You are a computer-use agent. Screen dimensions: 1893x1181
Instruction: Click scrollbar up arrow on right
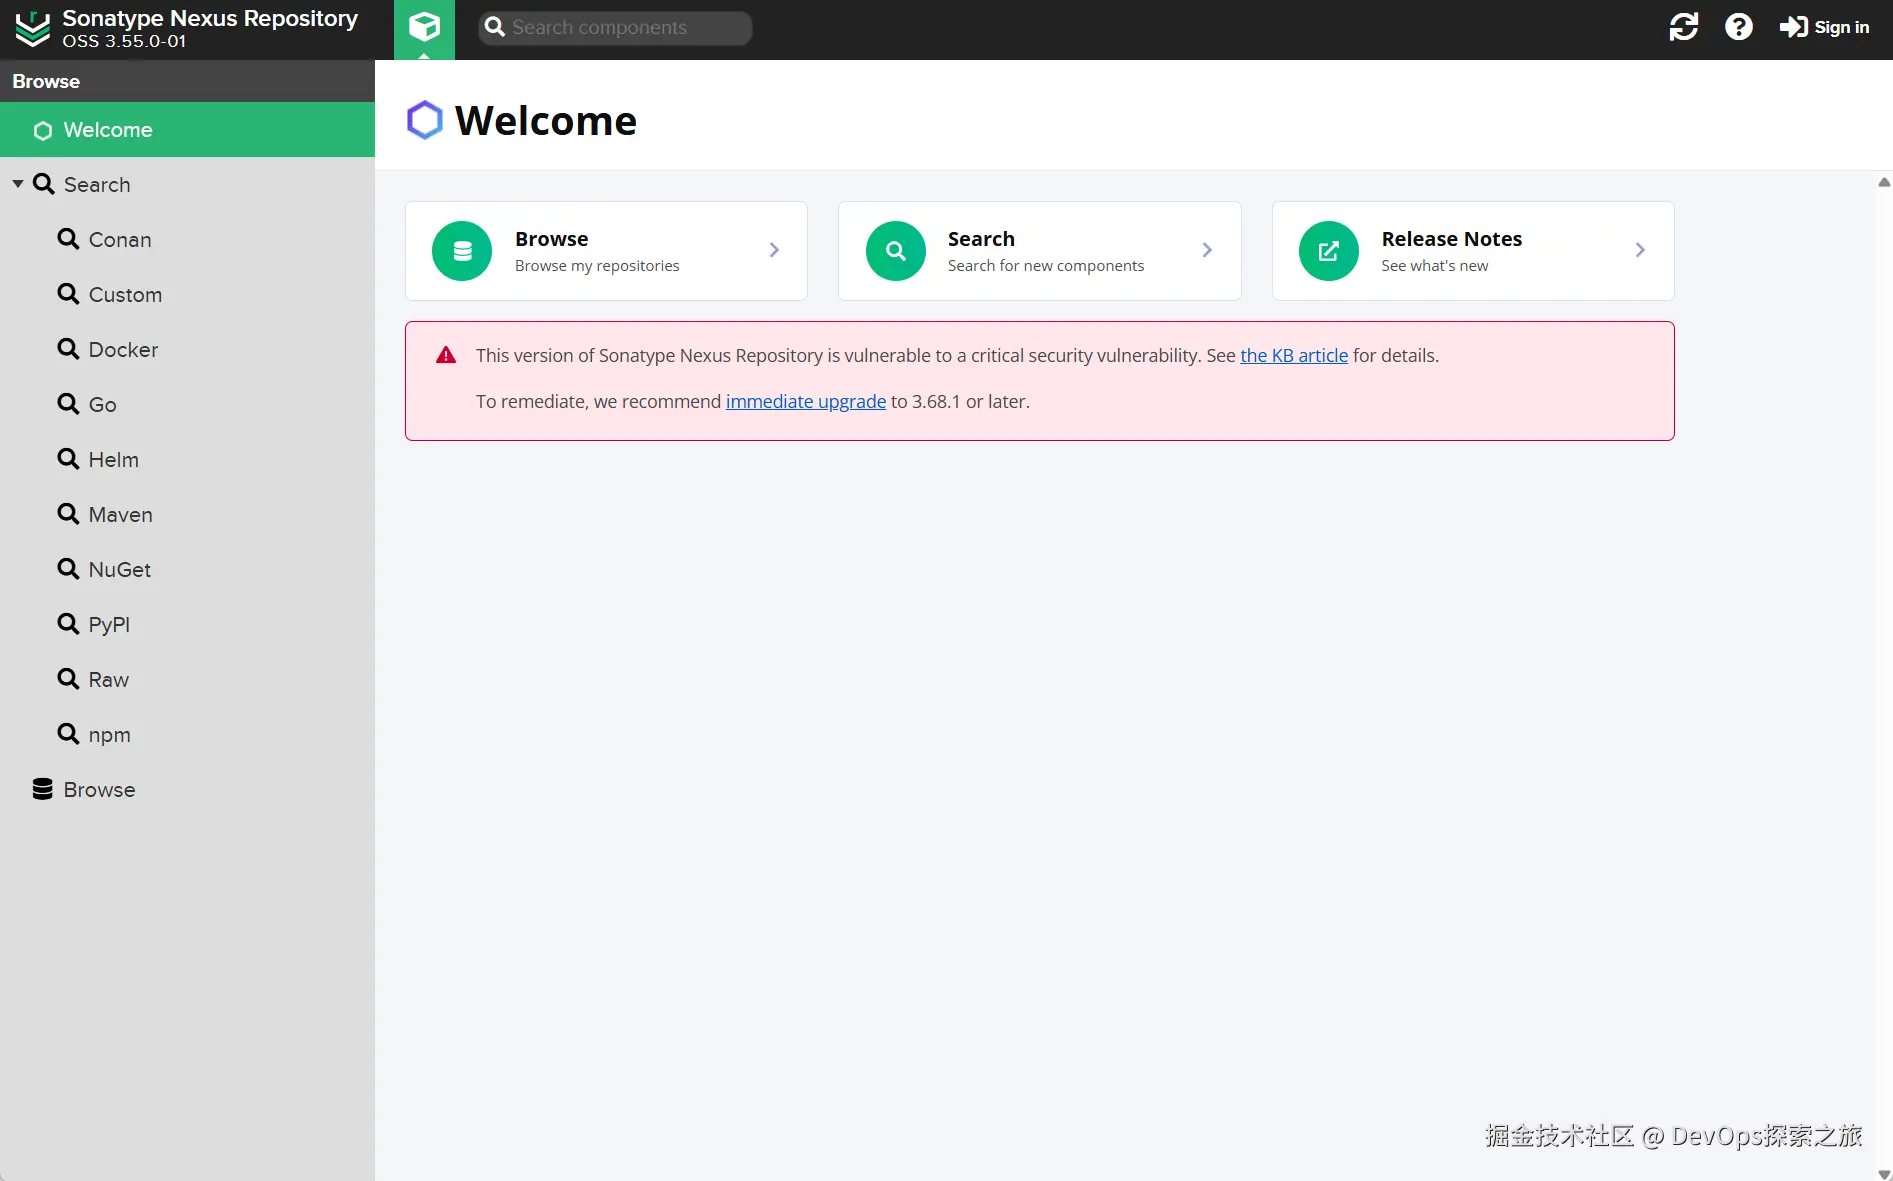1884,182
